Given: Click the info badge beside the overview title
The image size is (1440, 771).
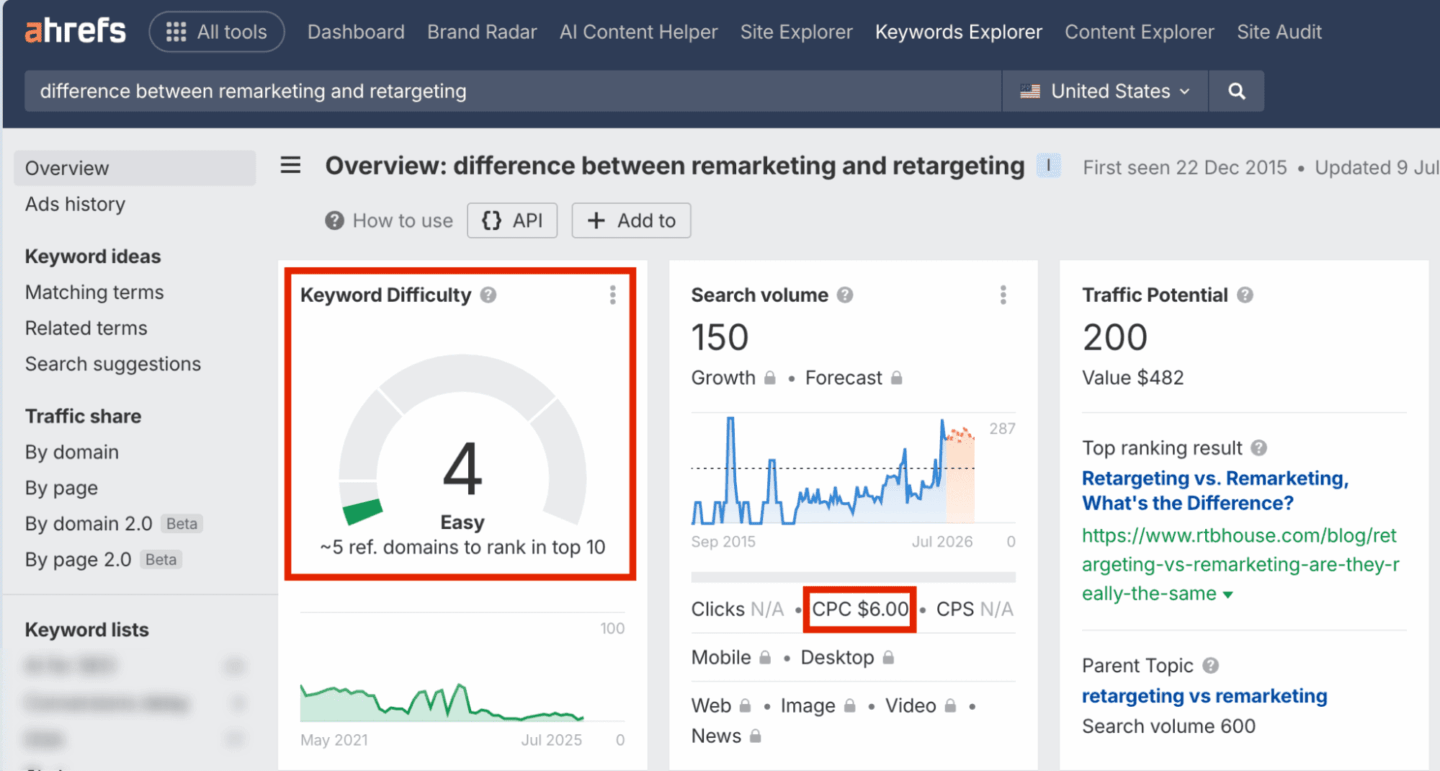Looking at the screenshot, I should click(x=1048, y=166).
